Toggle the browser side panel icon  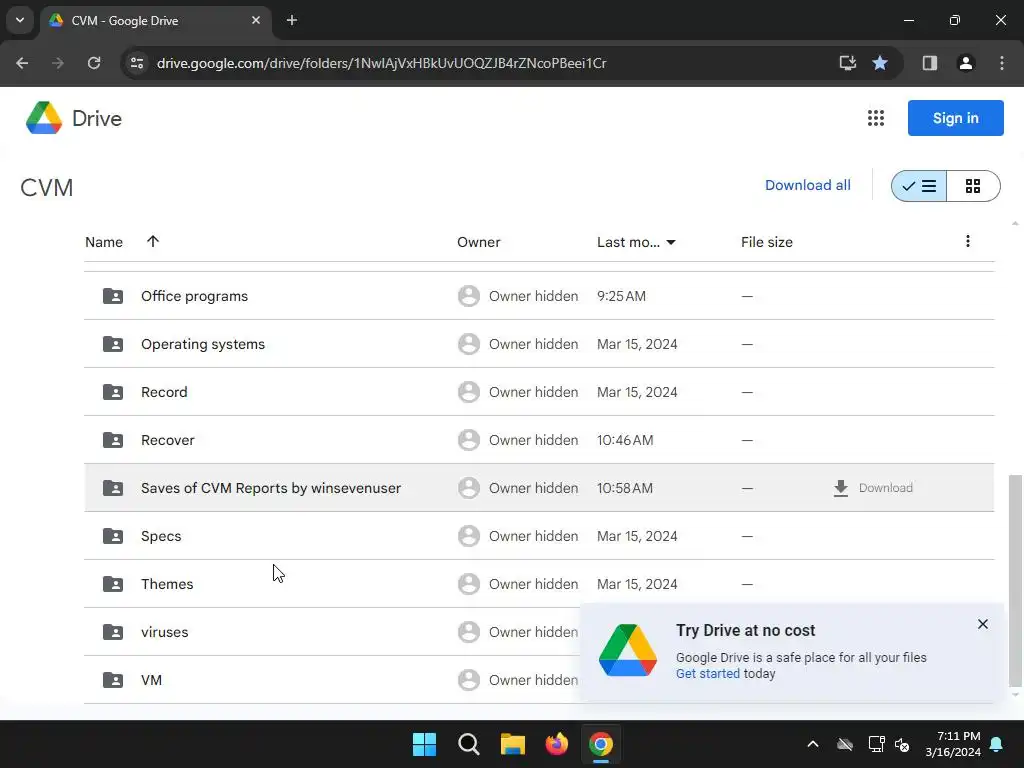(930, 63)
